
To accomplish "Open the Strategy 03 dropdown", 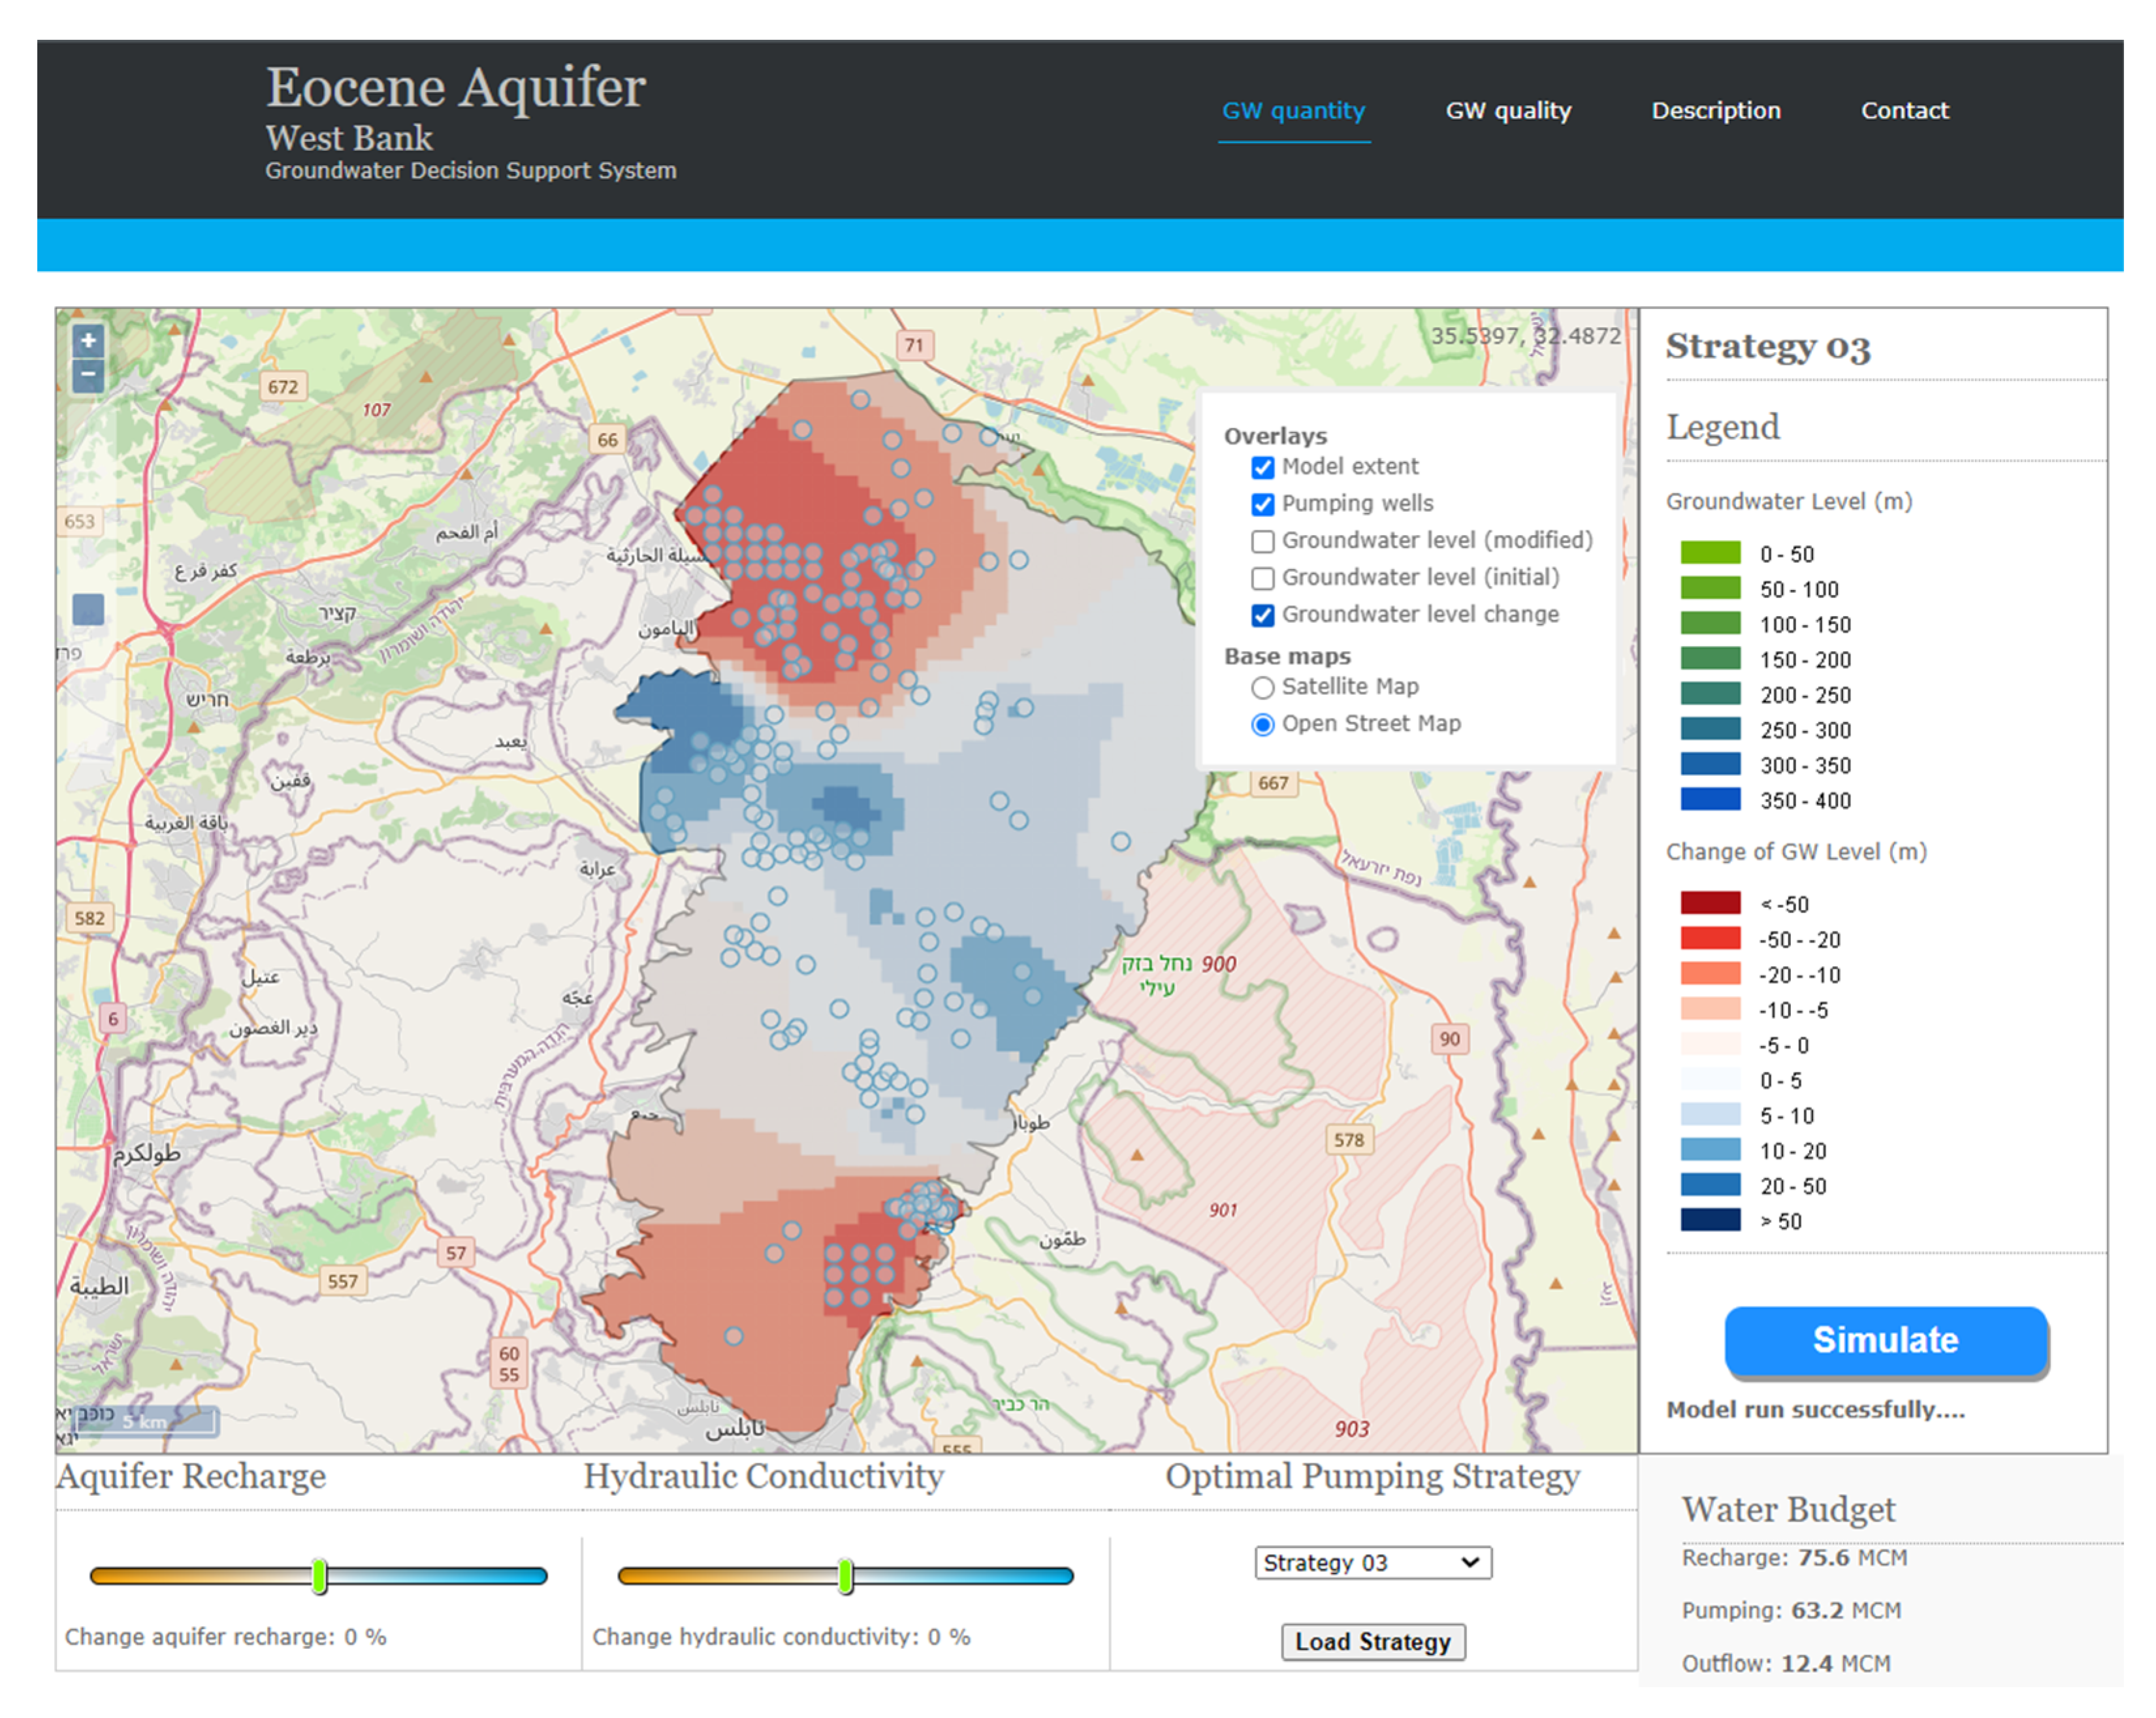I will point(1372,1562).
